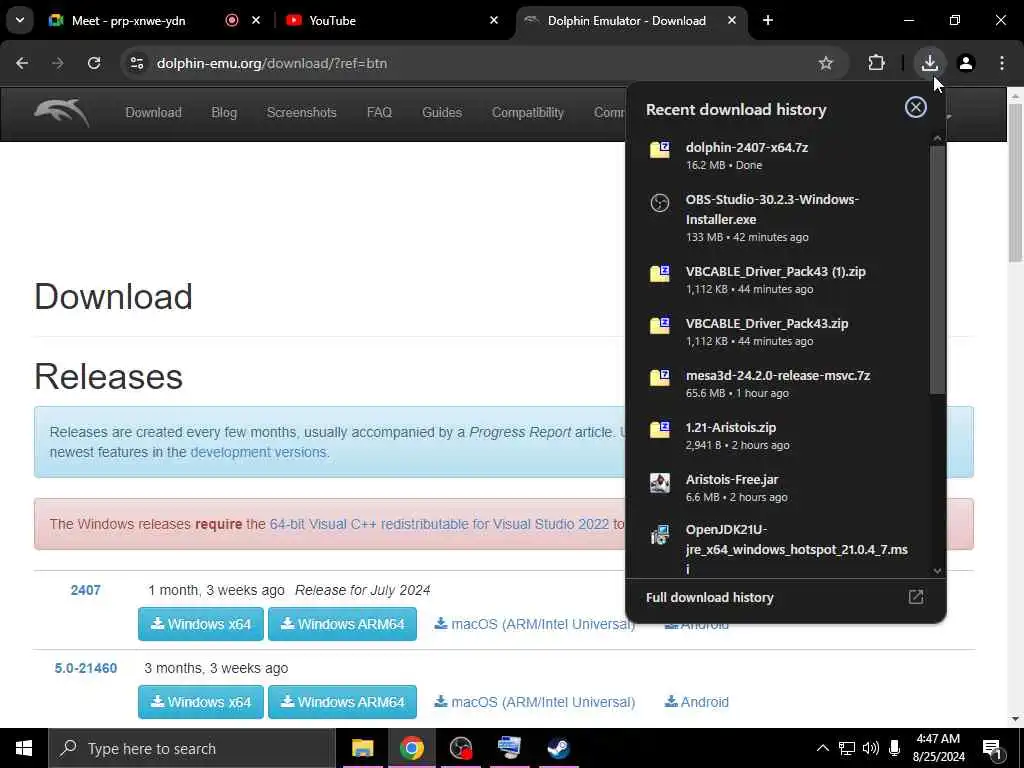Go back to previous page
This screenshot has height=768, width=1024.
(x=22, y=63)
